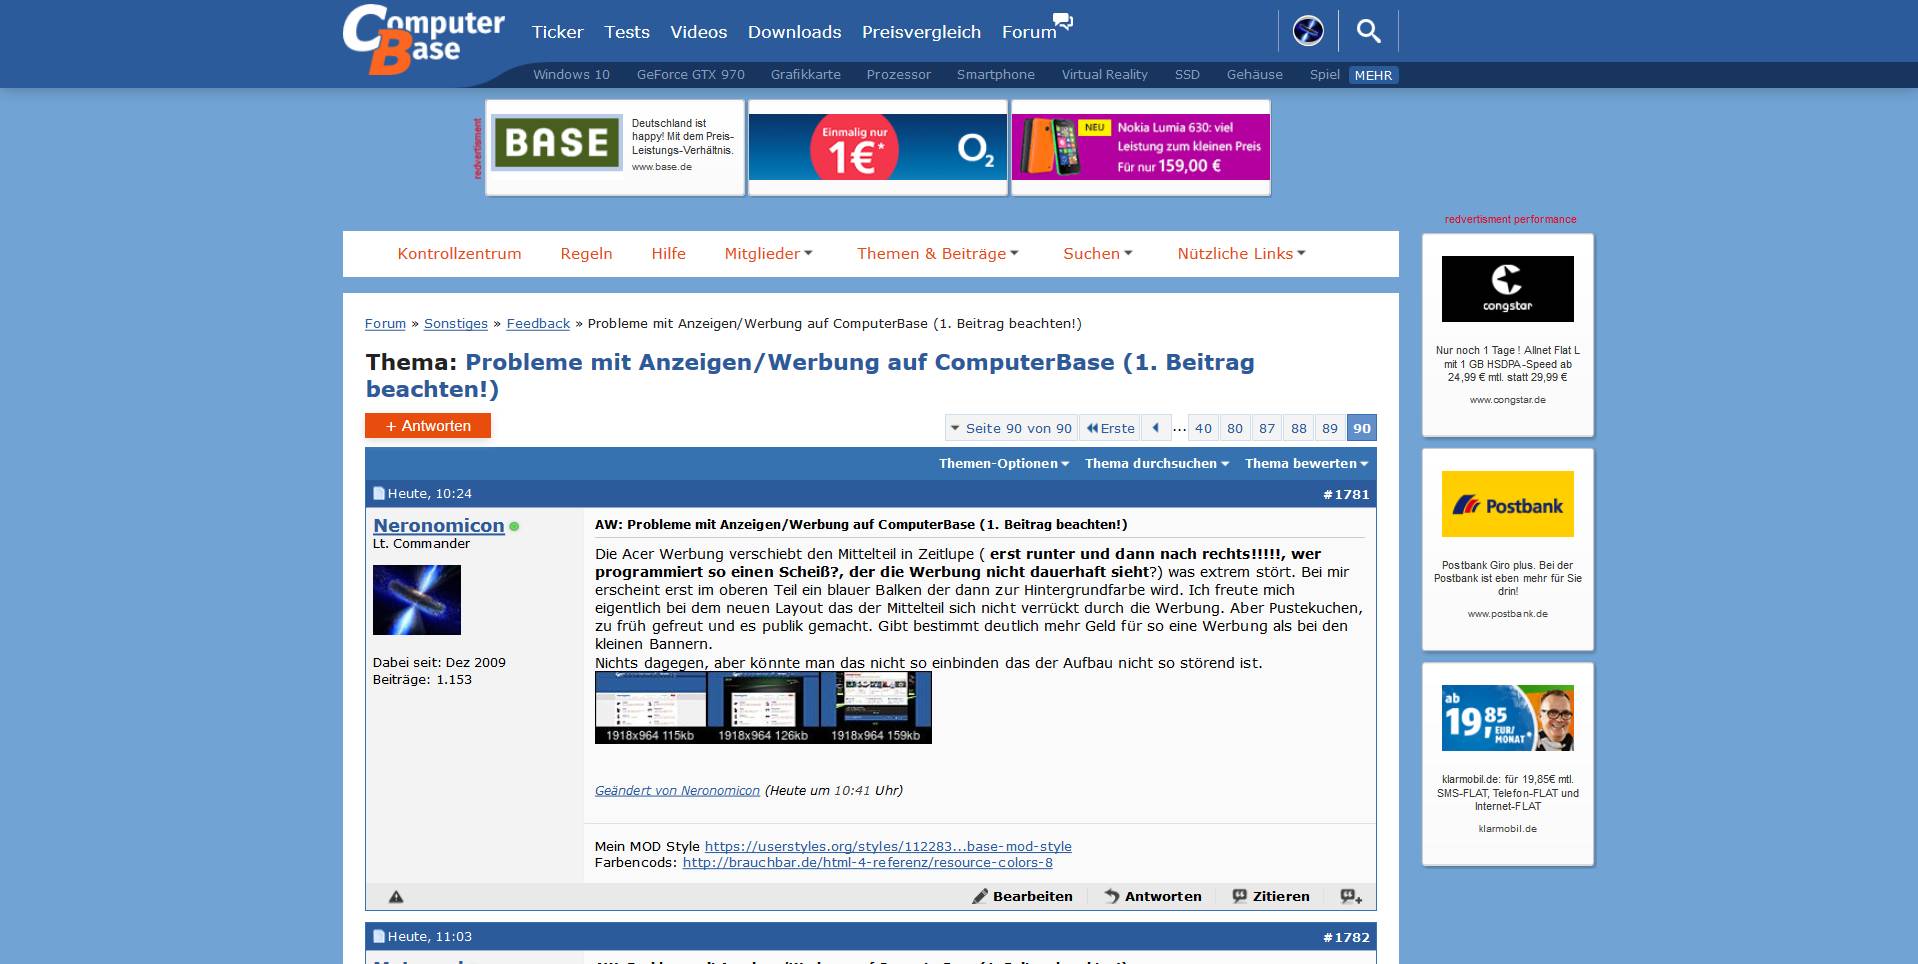Jump to first page via Erste button
Viewport: 1918px width, 964px height.
click(1110, 428)
